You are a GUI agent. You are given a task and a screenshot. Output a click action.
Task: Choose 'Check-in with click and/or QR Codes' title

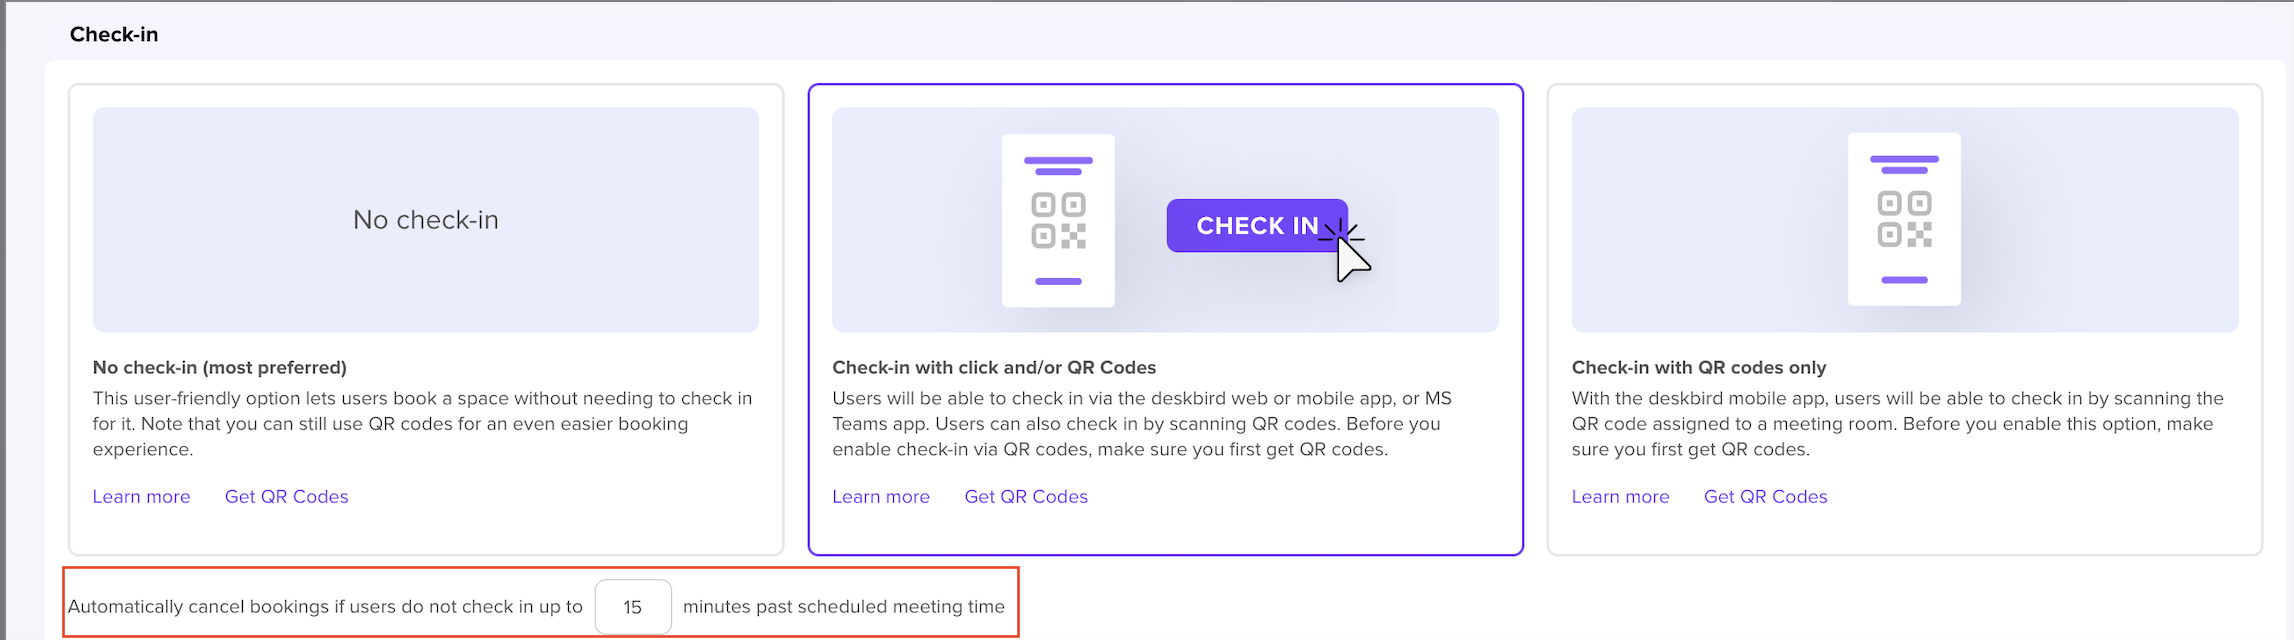click(994, 368)
